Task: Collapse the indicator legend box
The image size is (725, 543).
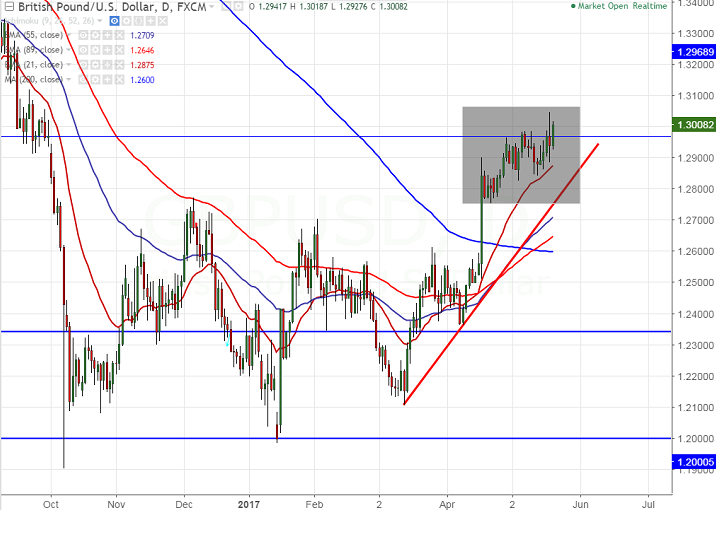Action: 9,7
